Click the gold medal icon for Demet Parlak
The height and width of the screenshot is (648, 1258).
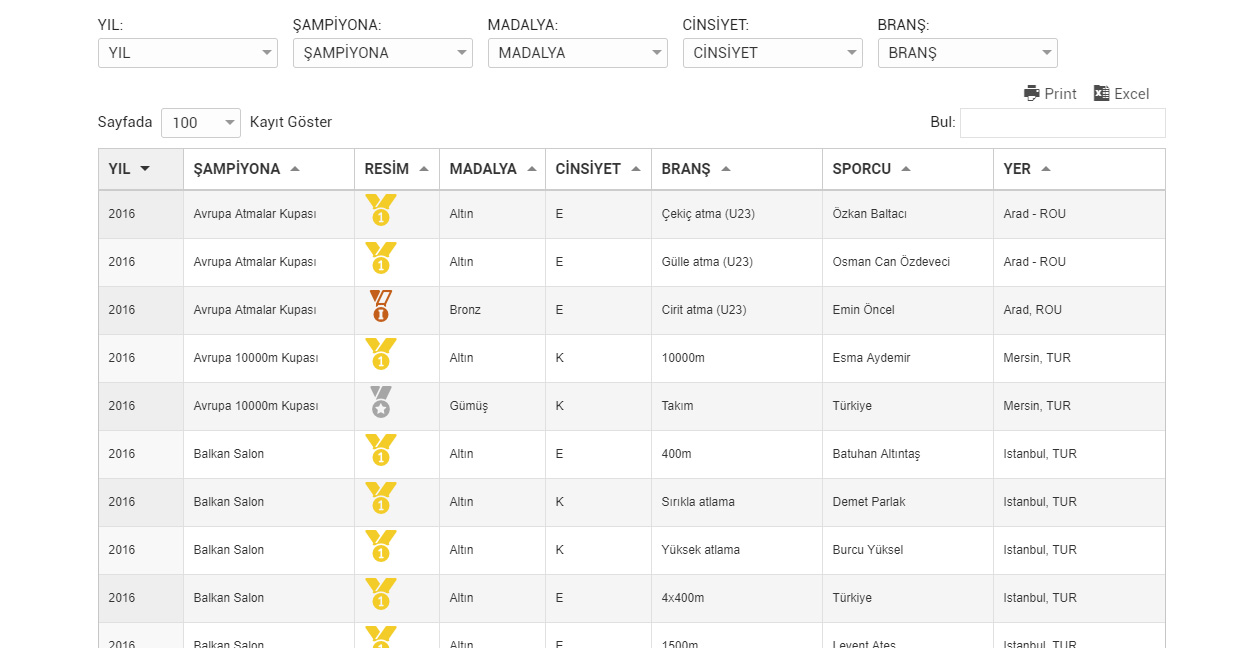pyautogui.click(x=380, y=498)
